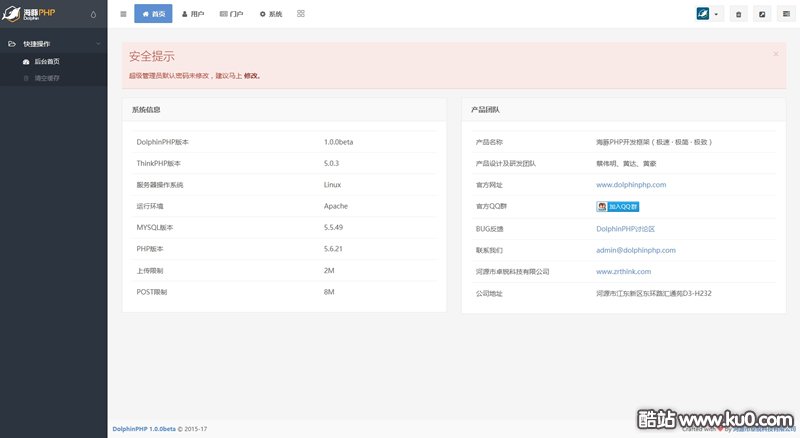This screenshot has width=800, height=438.
Task: Open 后台首页 in the sidebar
Action: tap(54, 61)
